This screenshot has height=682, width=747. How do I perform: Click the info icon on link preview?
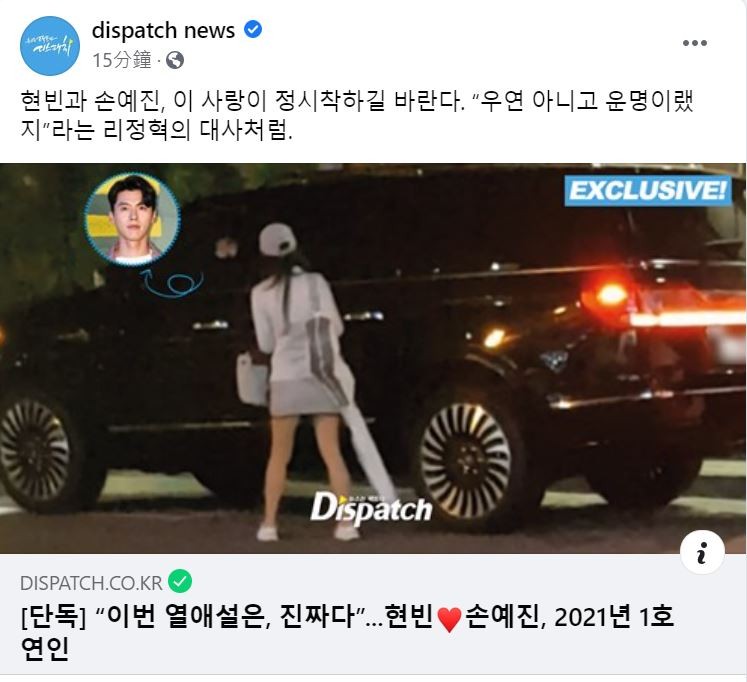[702, 552]
